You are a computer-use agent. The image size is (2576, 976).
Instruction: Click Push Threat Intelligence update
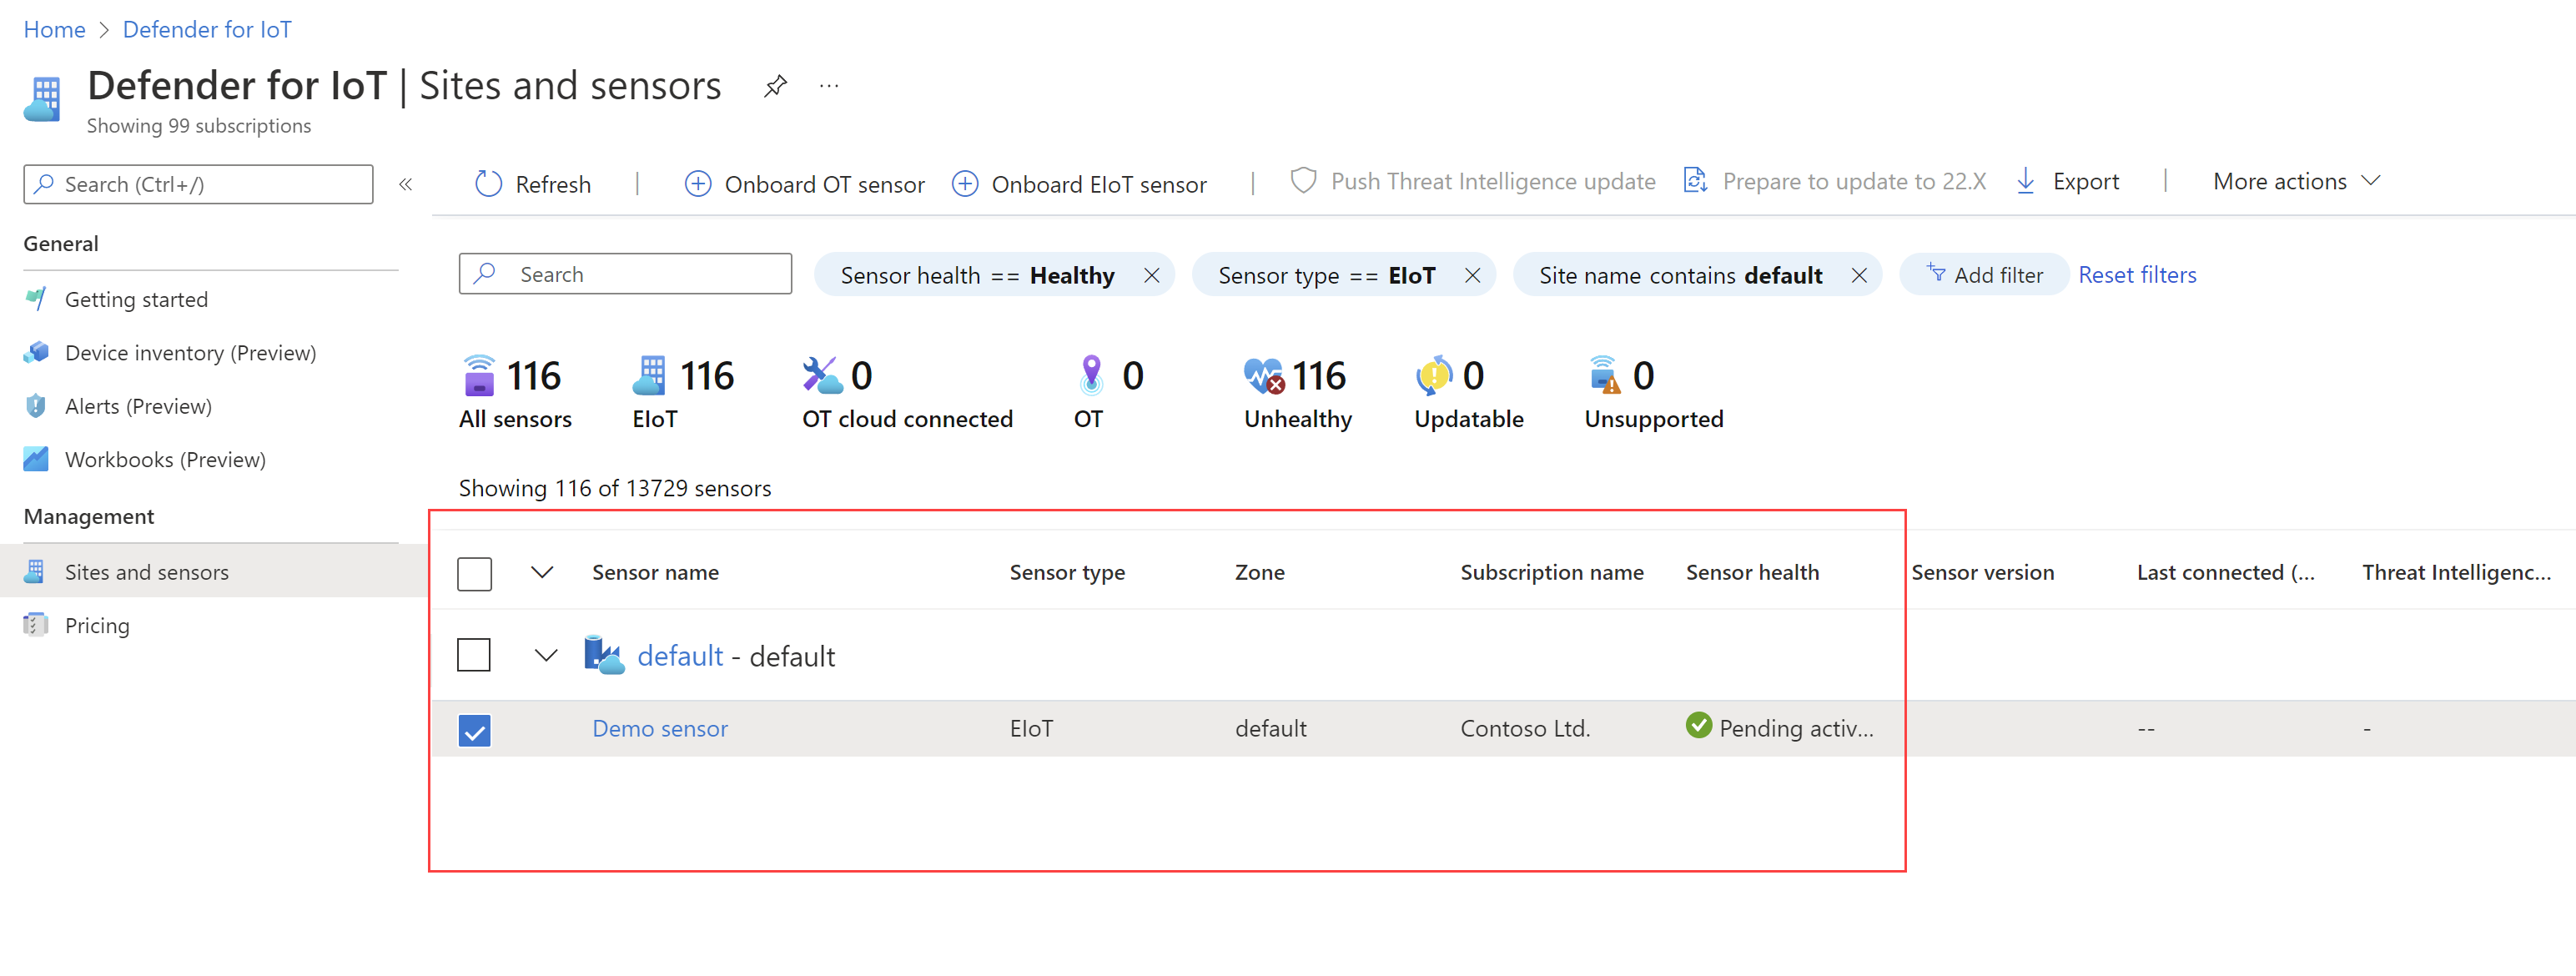pos(1473,181)
